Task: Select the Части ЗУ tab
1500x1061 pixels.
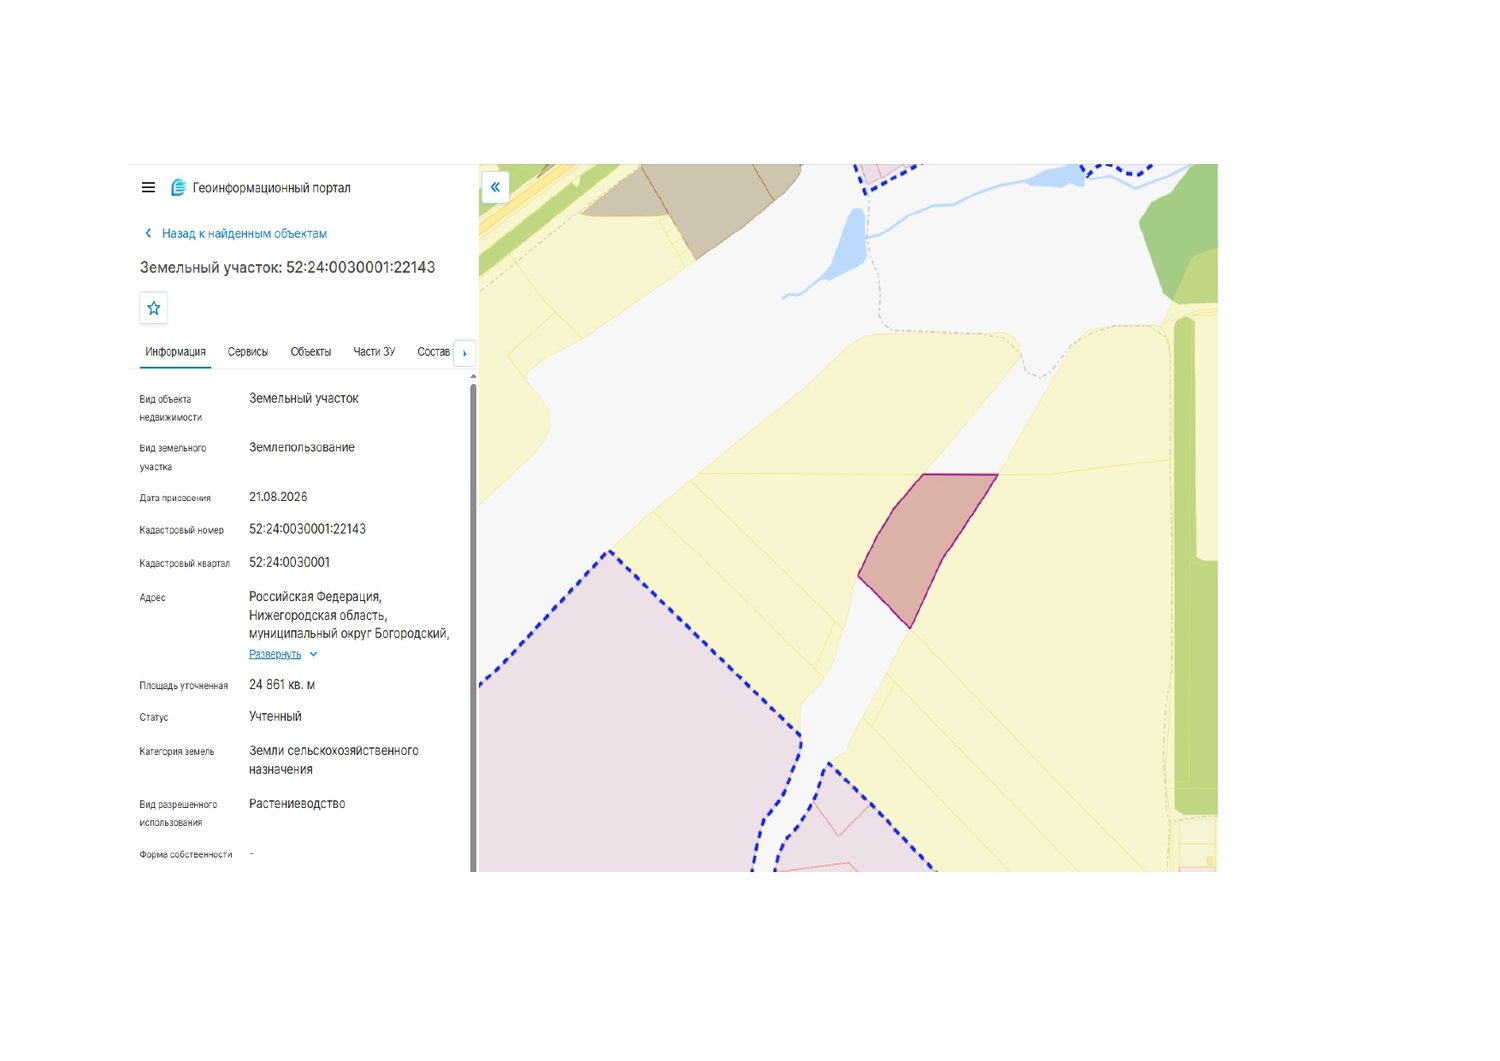Action: (374, 352)
